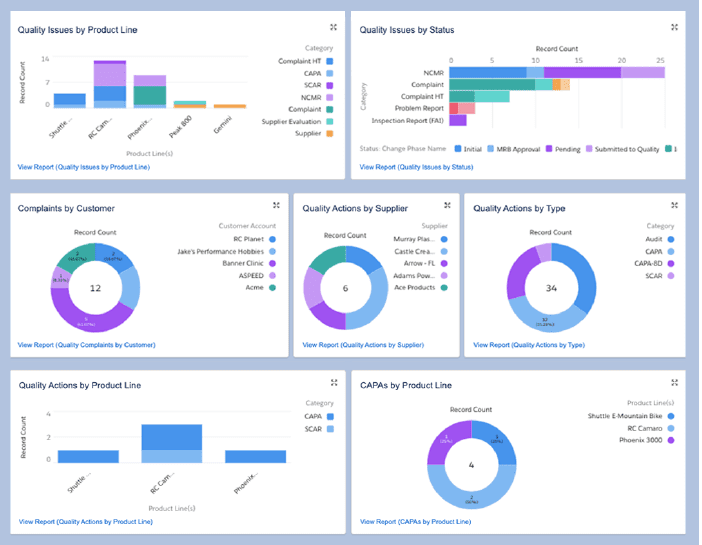The width and height of the screenshot is (702, 545).
Task: Click CAPA-8D category legend entry
Action: (x=654, y=263)
